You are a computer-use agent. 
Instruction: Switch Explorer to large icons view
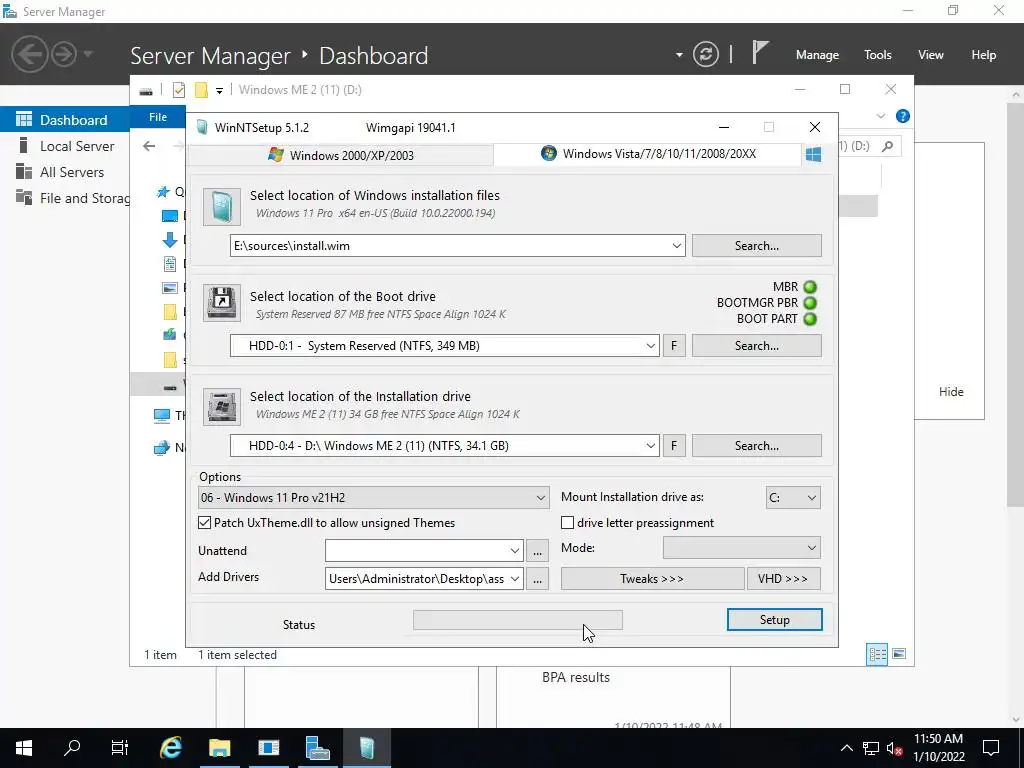pos(899,654)
